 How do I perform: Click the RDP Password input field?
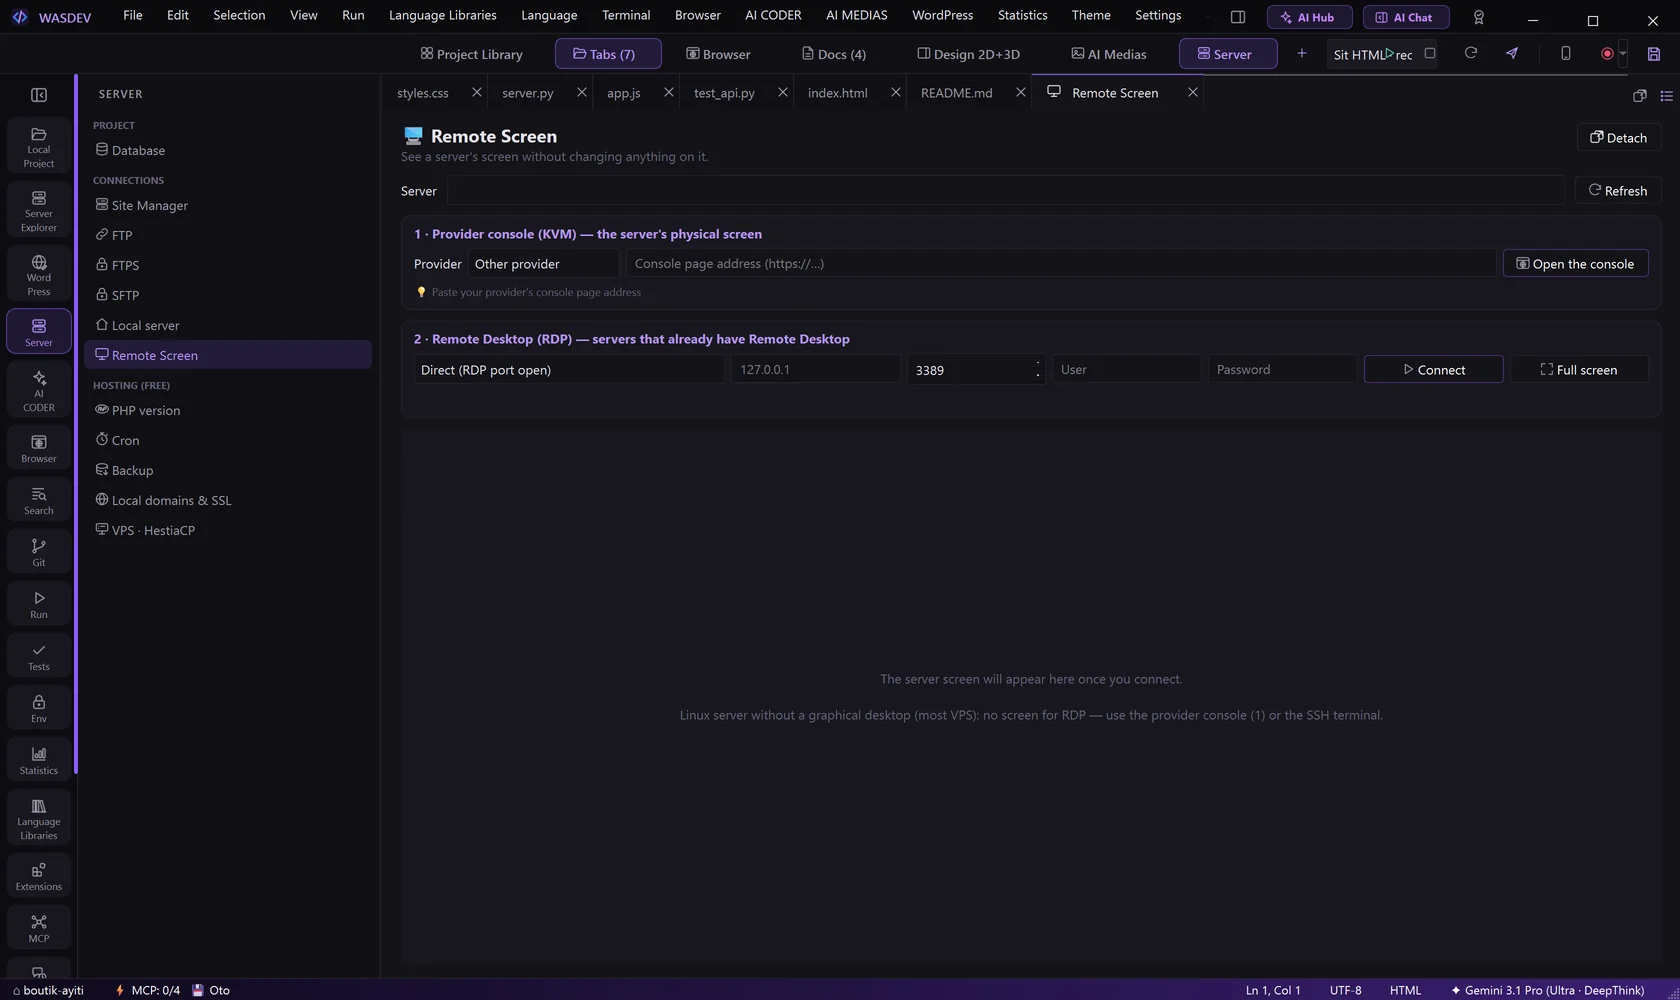tap(1283, 370)
